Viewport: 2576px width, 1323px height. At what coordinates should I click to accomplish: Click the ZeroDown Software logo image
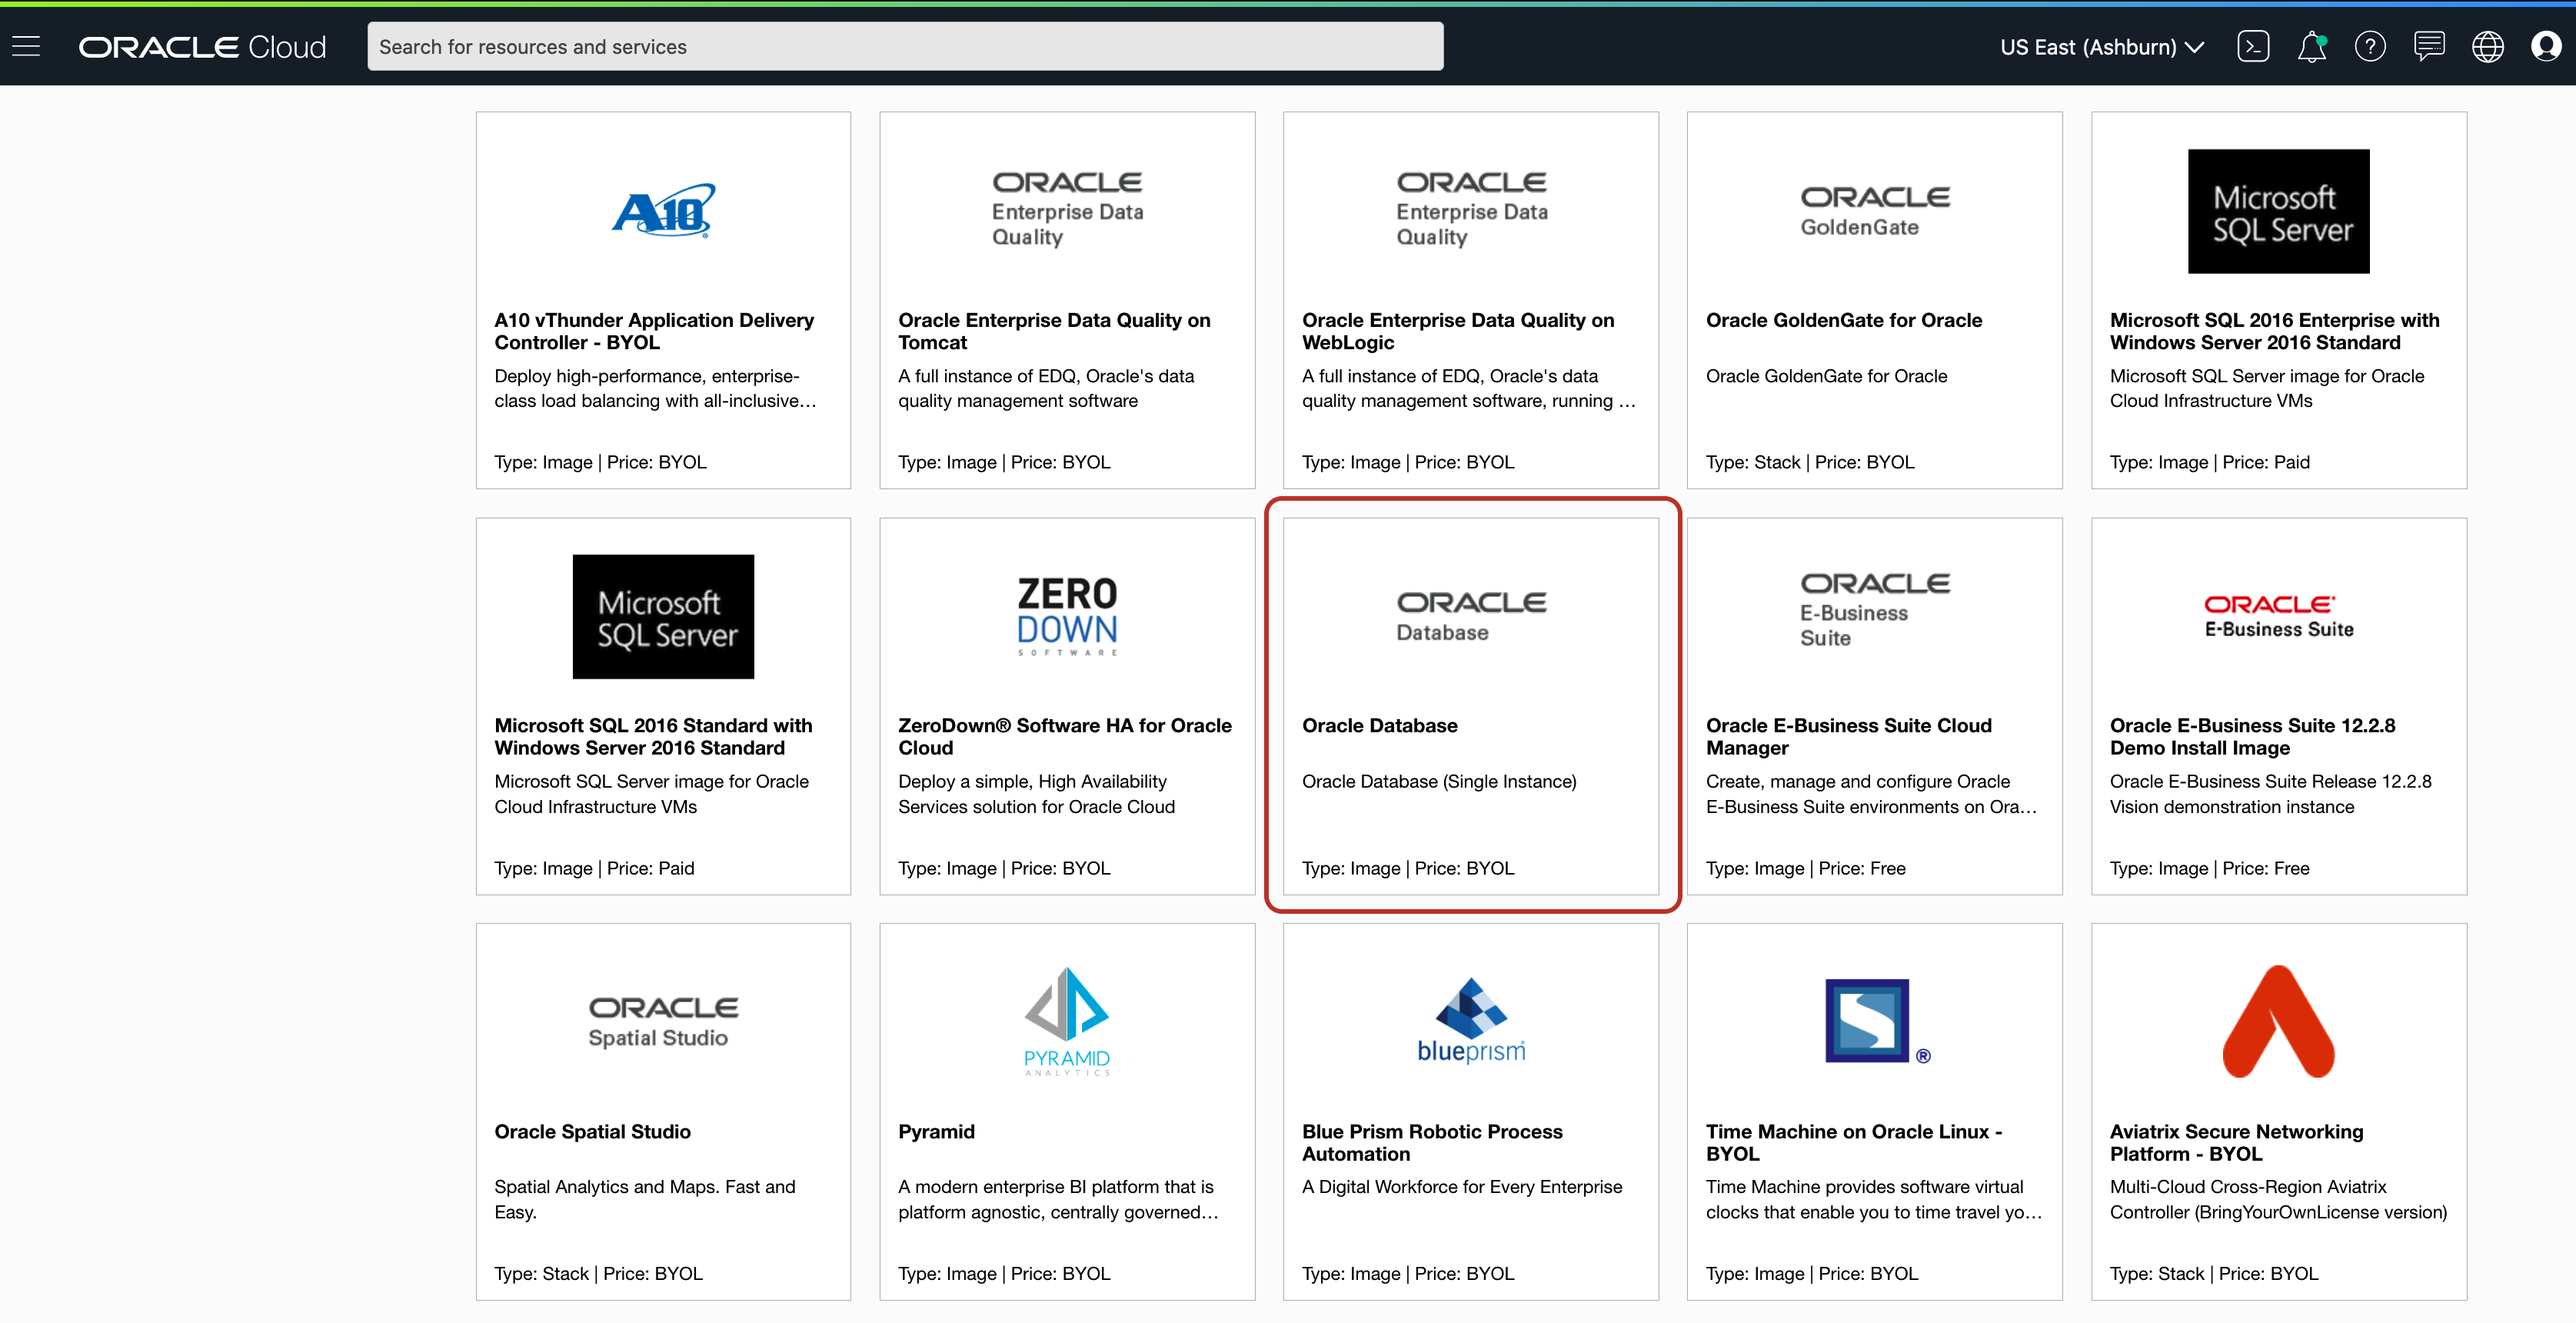point(1067,615)
